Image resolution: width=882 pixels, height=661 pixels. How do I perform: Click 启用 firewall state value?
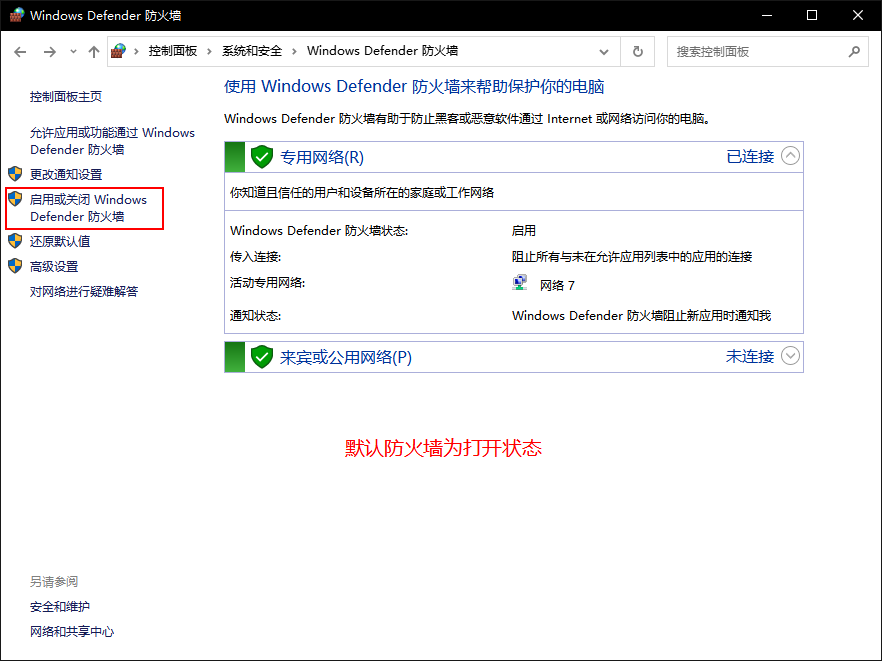(x=524, y=231)
